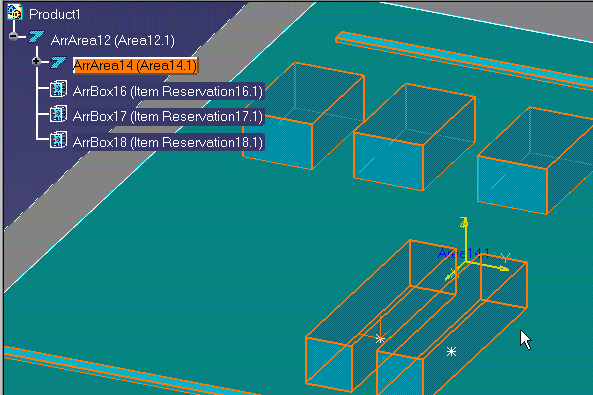Collapse the ArrArea12 tree node
This screenshot has width=593, height=395.
click(x=14, y=36)
